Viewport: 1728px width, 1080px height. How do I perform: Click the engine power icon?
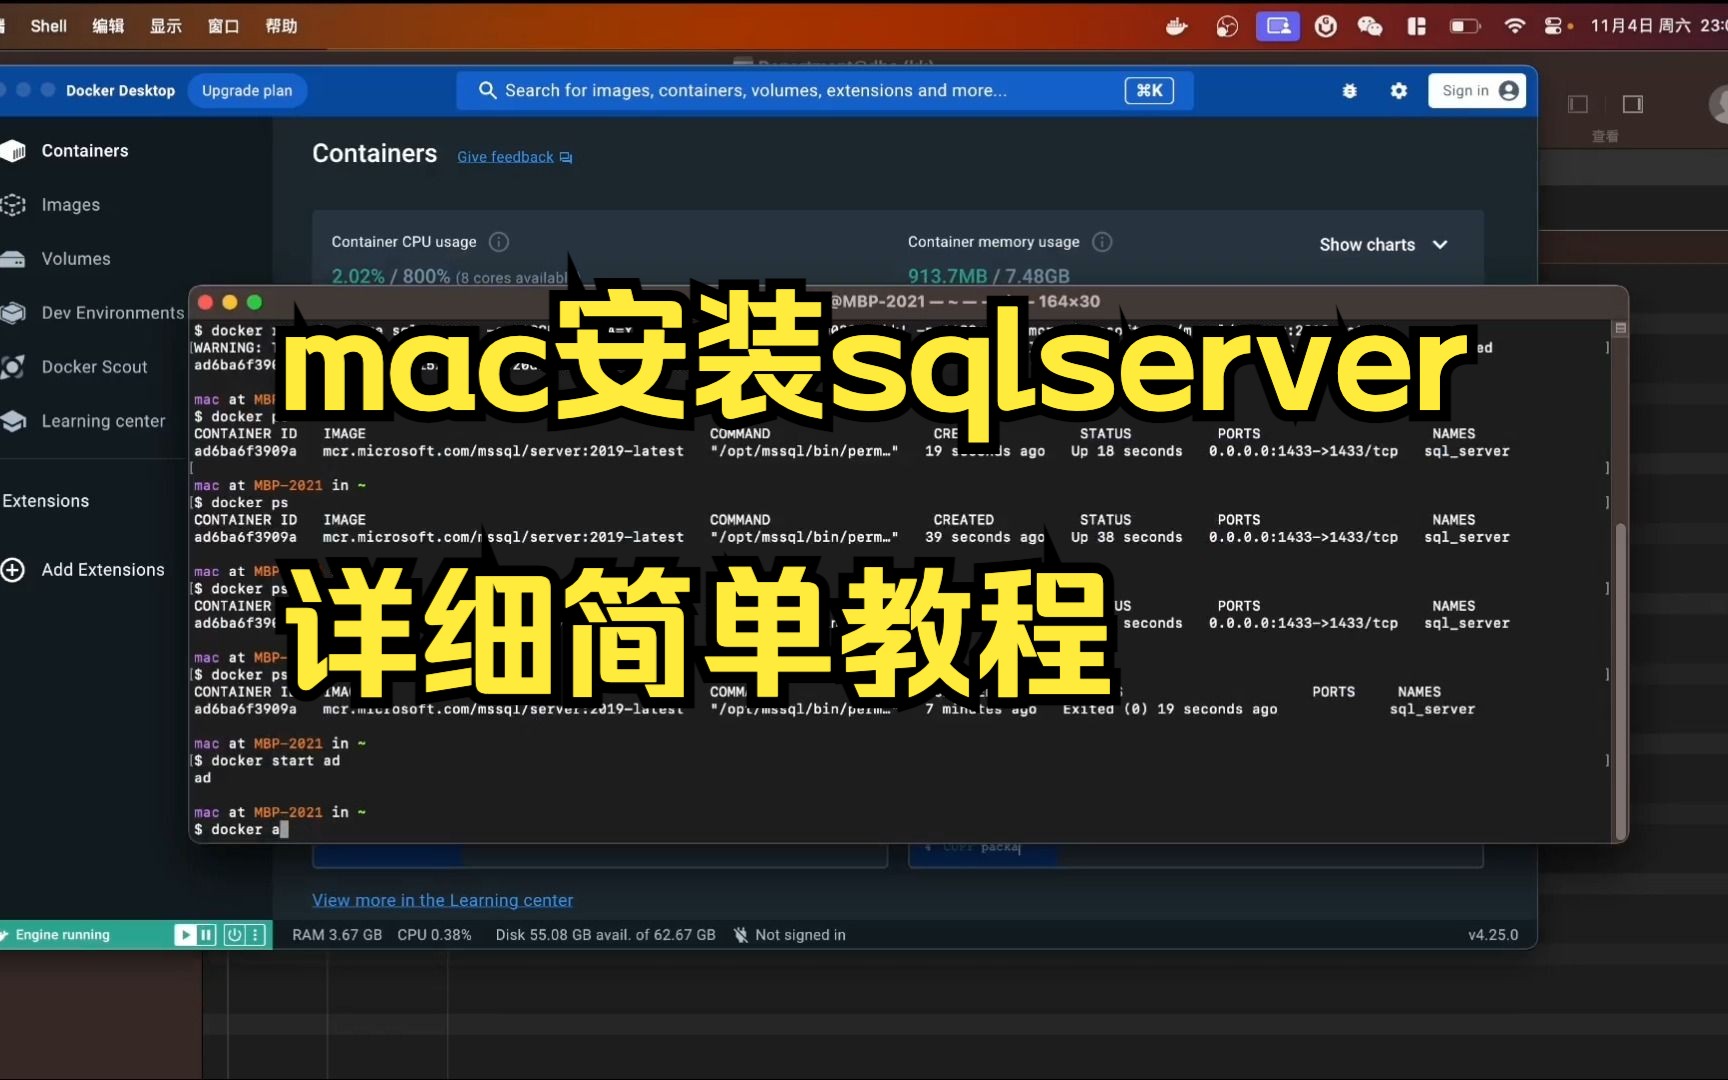[234, 935]
